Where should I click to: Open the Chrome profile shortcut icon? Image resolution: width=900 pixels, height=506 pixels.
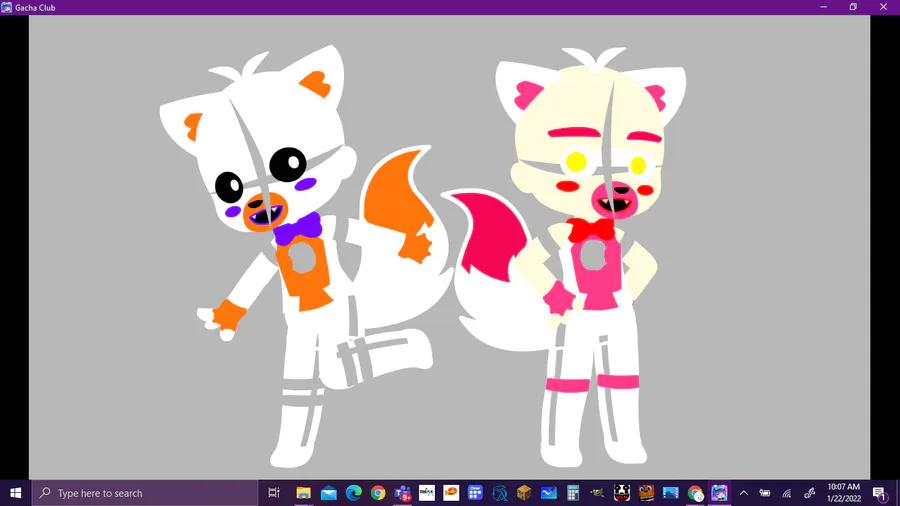click(x=695, y=493)
